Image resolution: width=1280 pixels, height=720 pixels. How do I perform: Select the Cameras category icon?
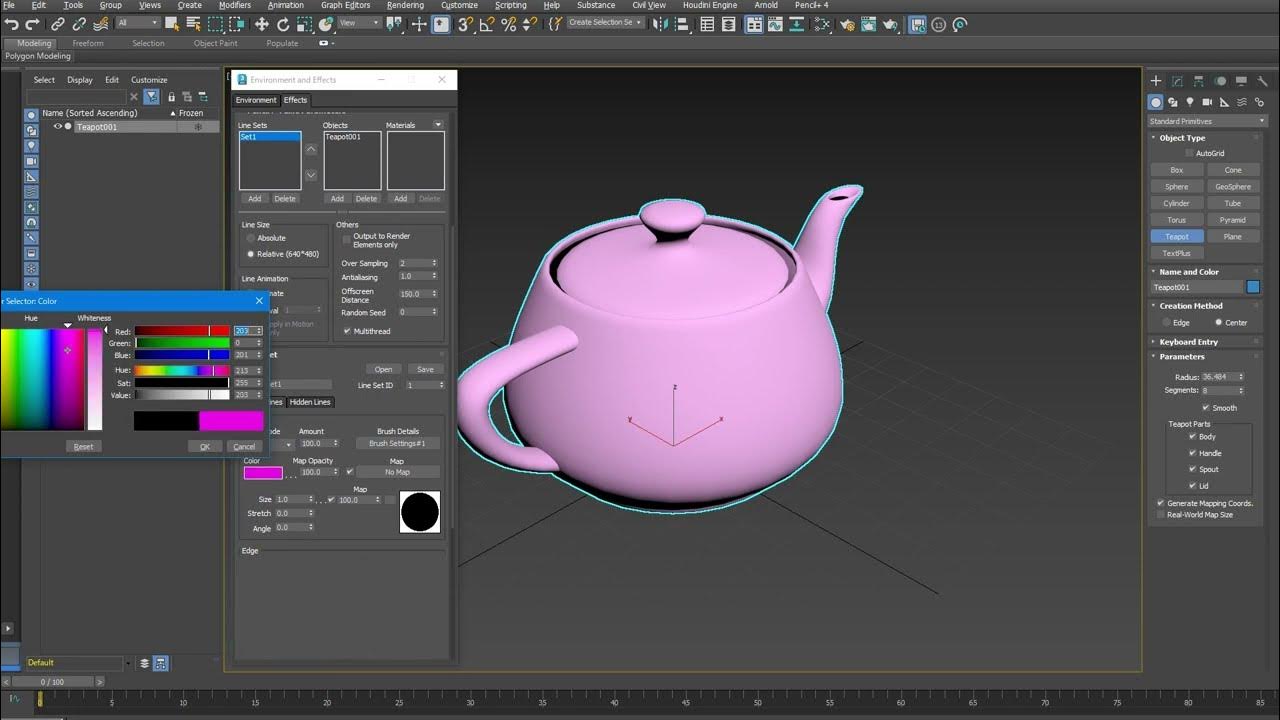tap(1207, 102)
